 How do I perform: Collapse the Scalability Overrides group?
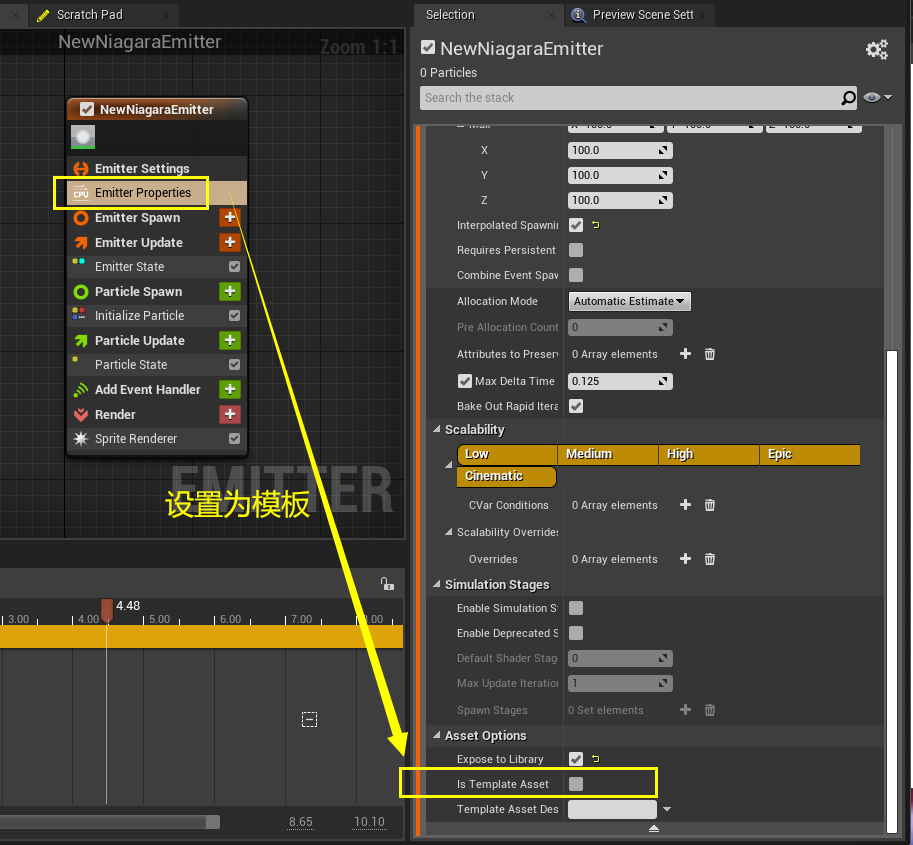coord(448,532)
